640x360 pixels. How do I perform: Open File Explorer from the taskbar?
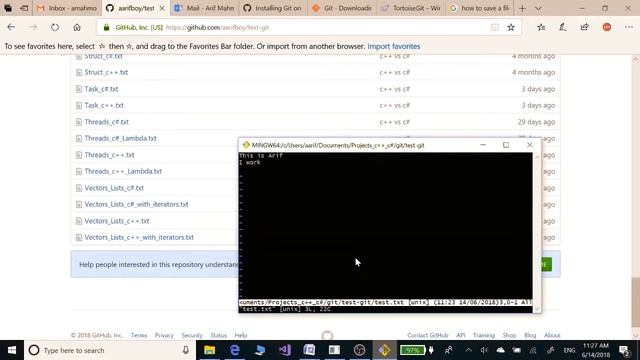coord(209,350)
